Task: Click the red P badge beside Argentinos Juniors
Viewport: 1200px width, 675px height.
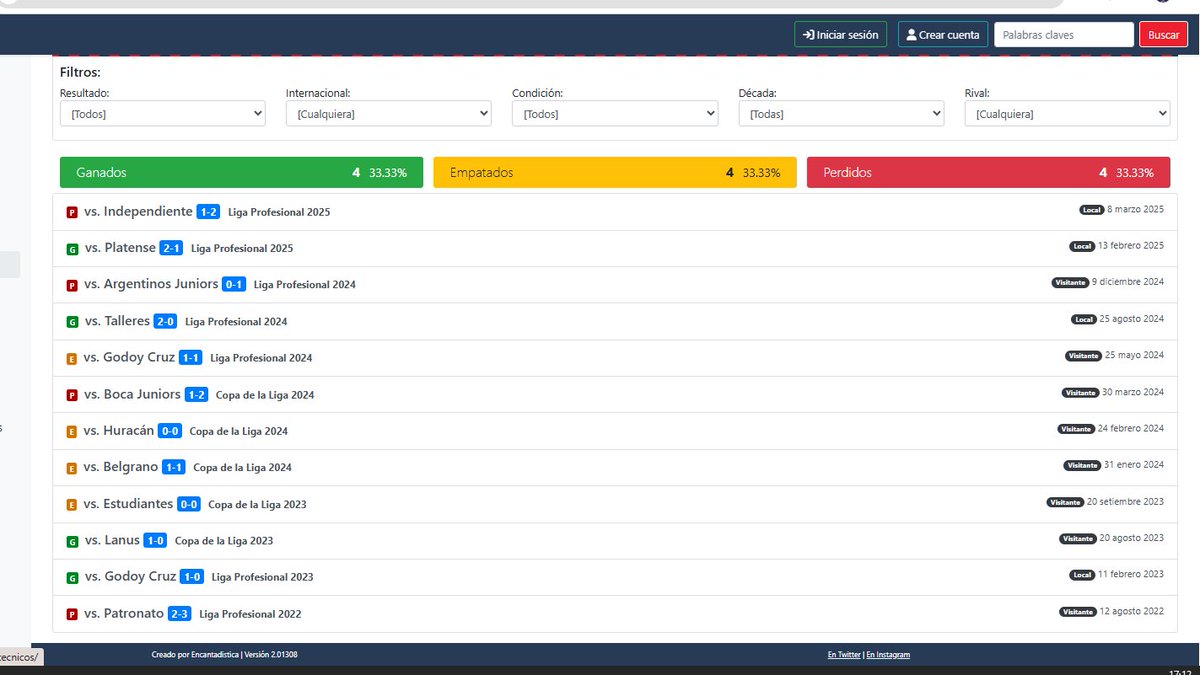Action: pyautogui.click(x=72, y=285)
